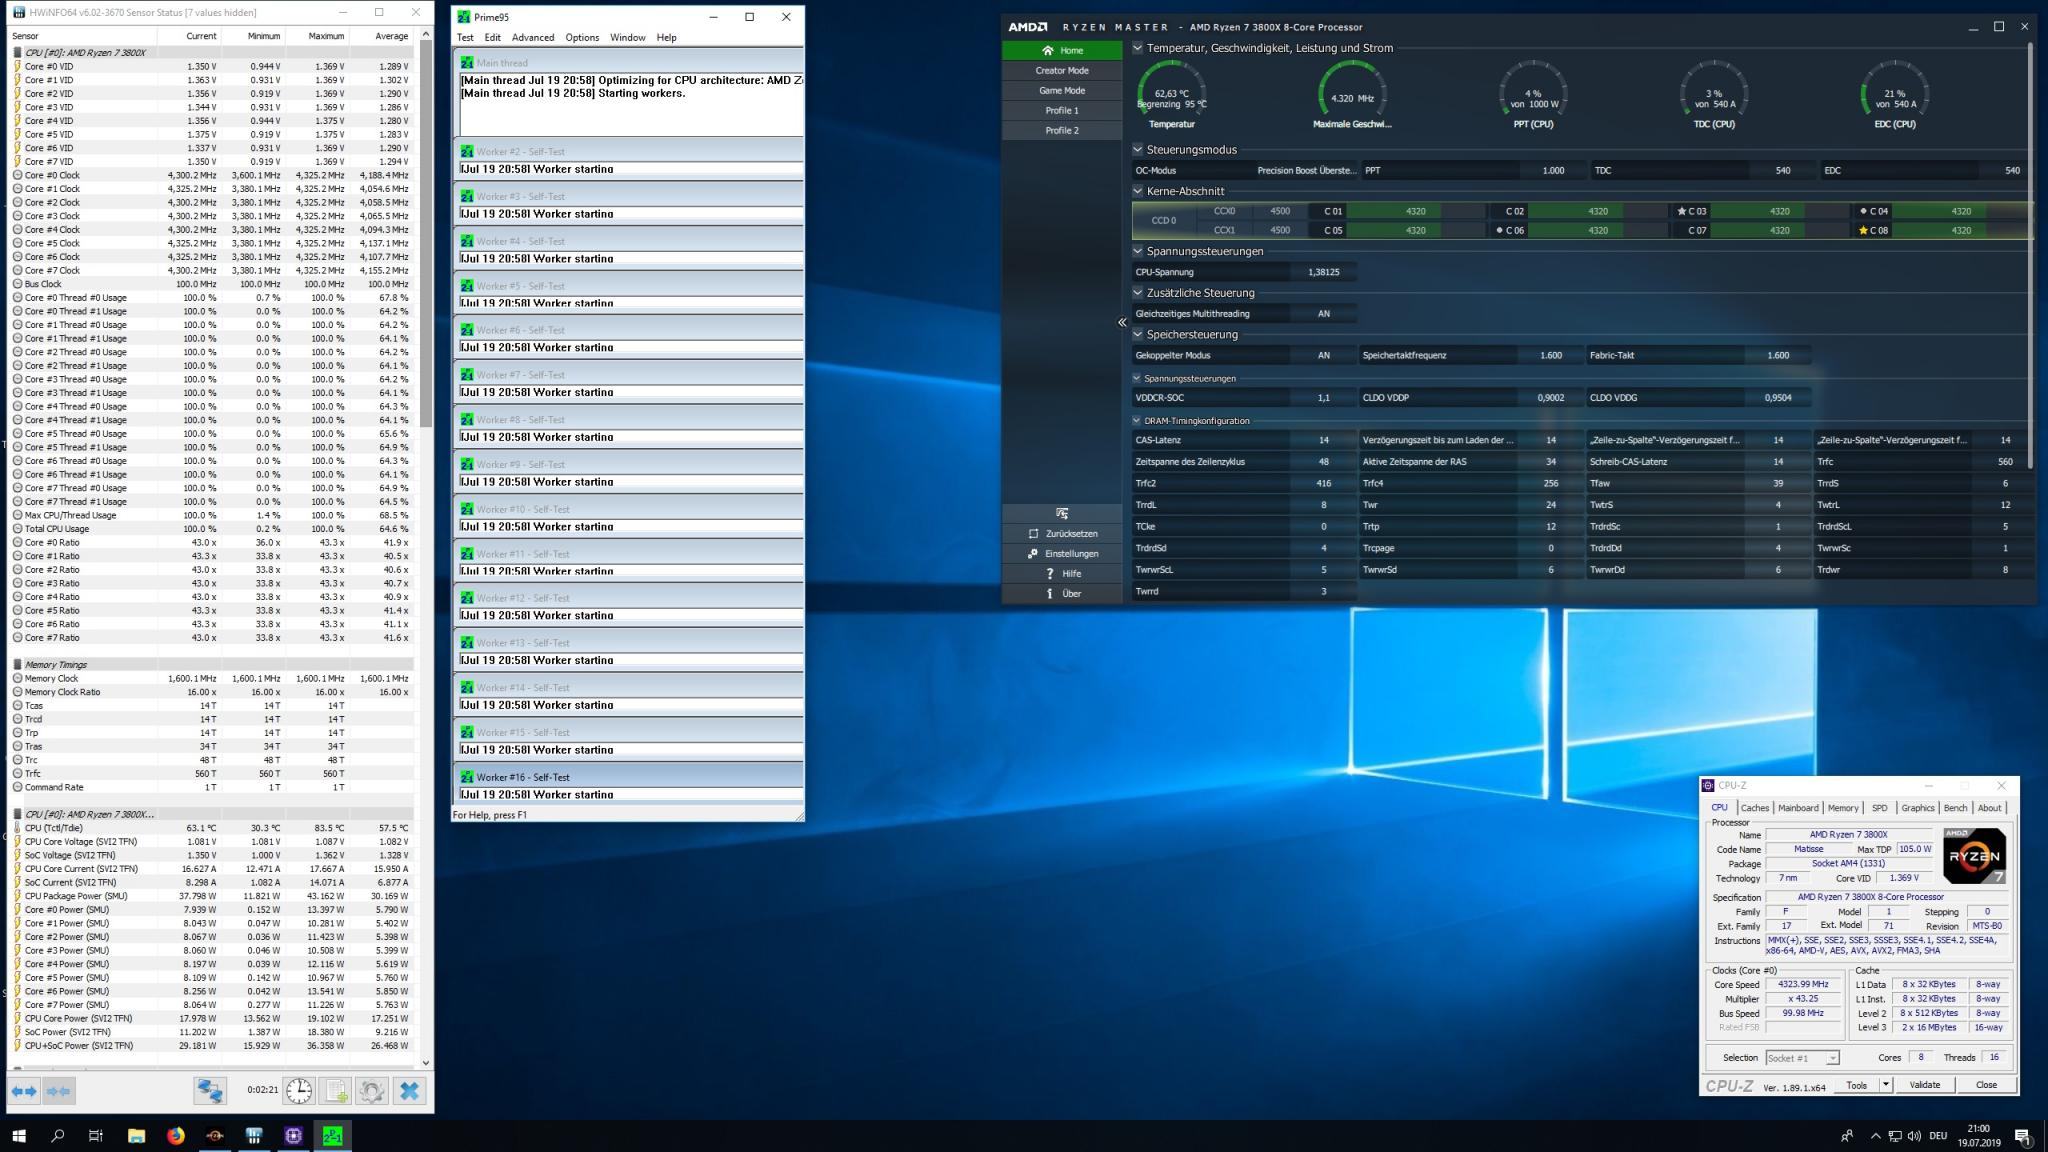Open Firefox from the taskbar
The height and width of the screenshot is (1152, 2048).
tap(176, 1136)
